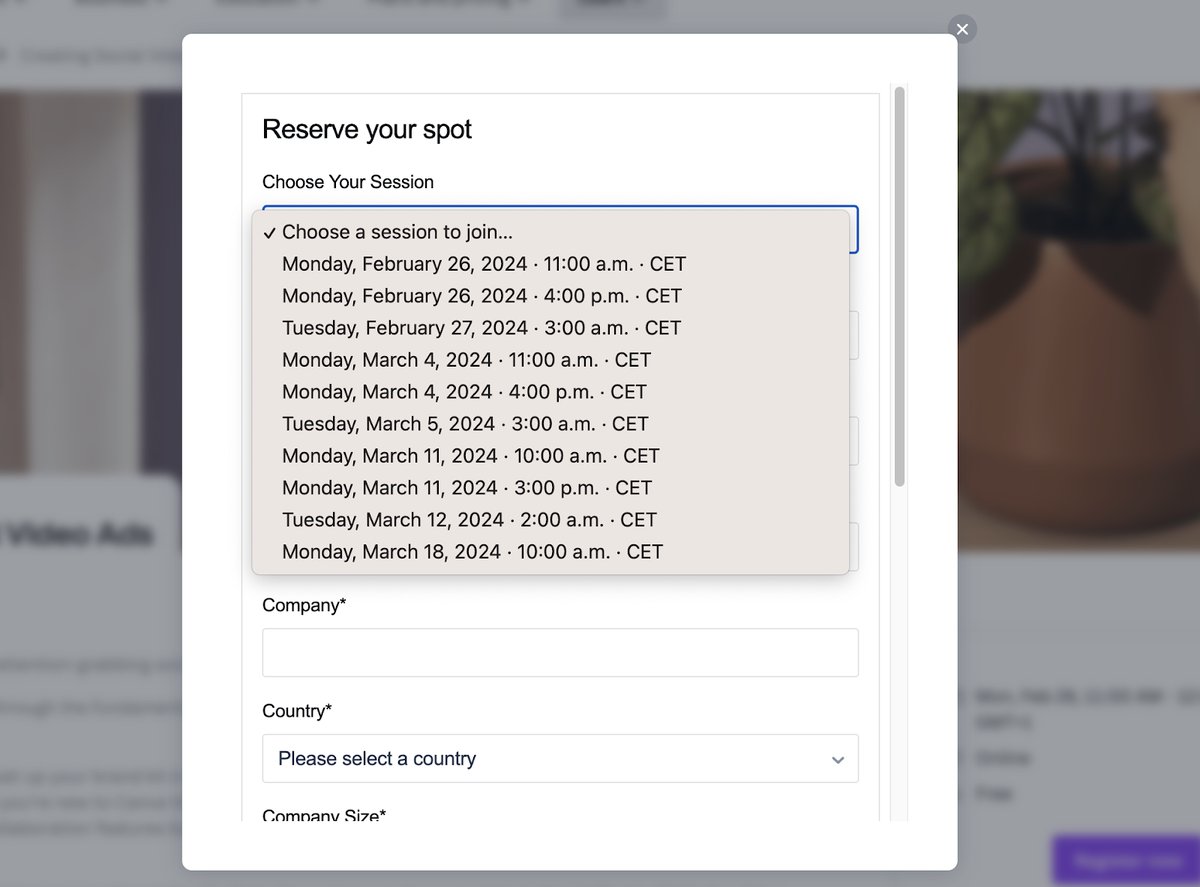Click the 'Choose Your Session' label
The width and height of the screenshot is (1200, 887).
(x=348, y=182)
